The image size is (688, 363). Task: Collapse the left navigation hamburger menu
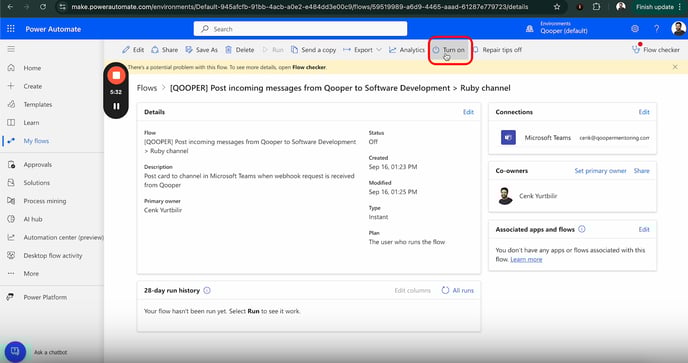click(11, 49)
